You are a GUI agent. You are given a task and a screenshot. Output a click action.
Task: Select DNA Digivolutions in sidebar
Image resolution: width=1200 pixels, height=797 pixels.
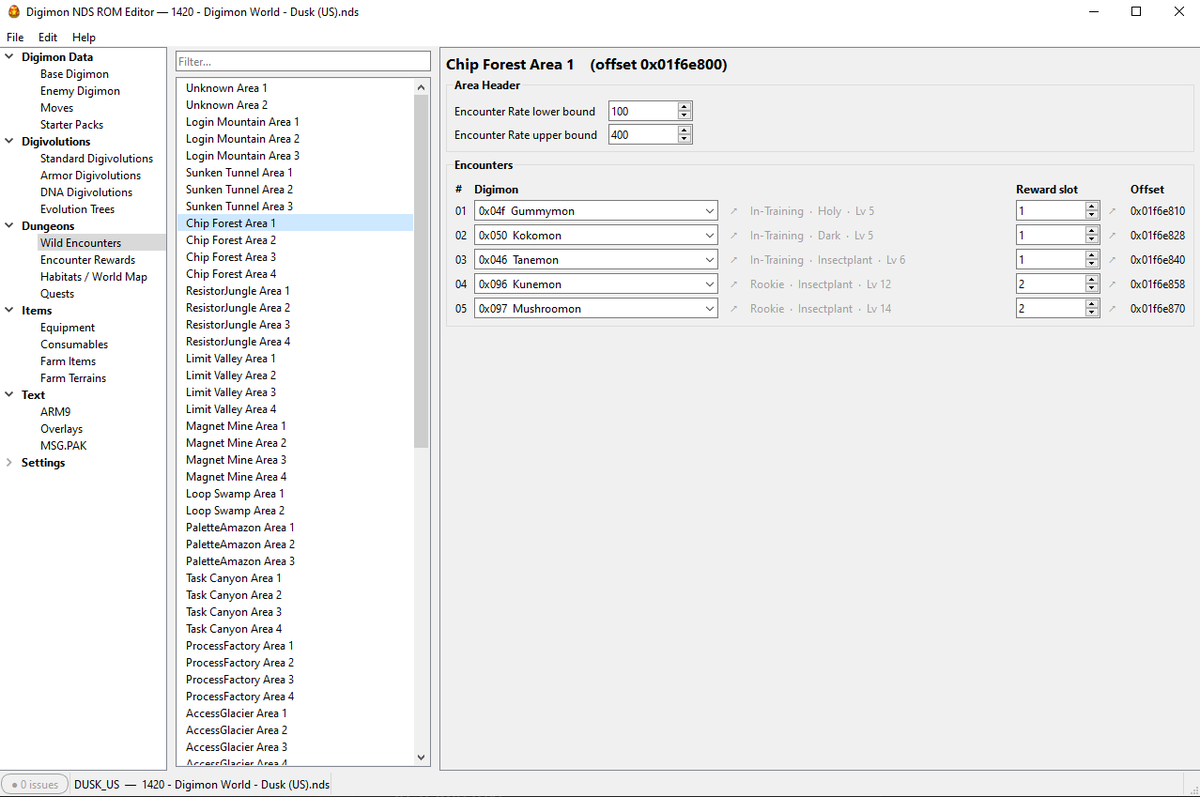tap(86, 193)
